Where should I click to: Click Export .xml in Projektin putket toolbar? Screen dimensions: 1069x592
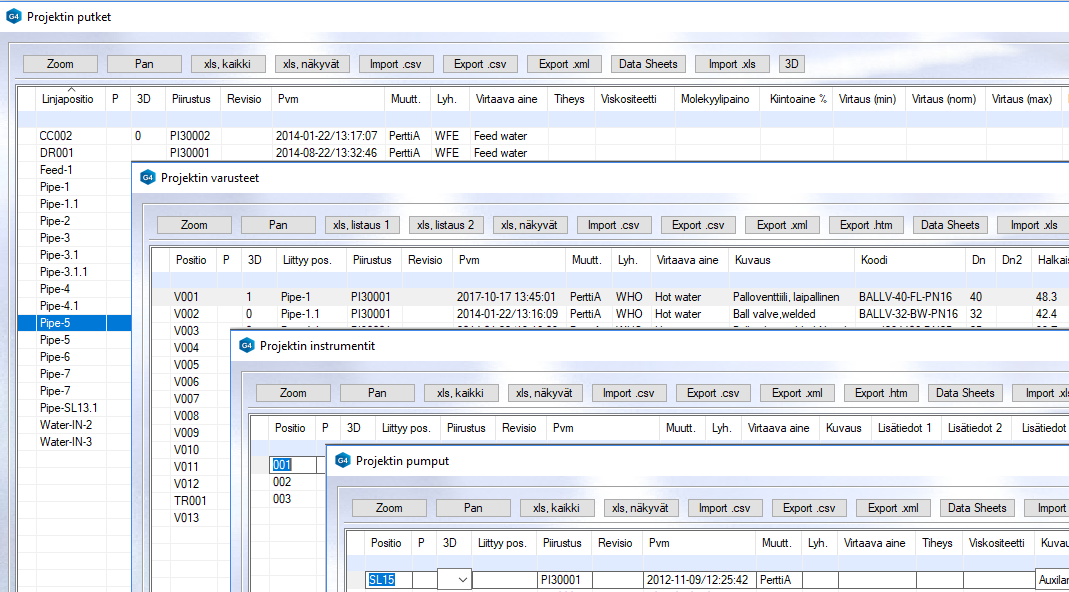564,64
